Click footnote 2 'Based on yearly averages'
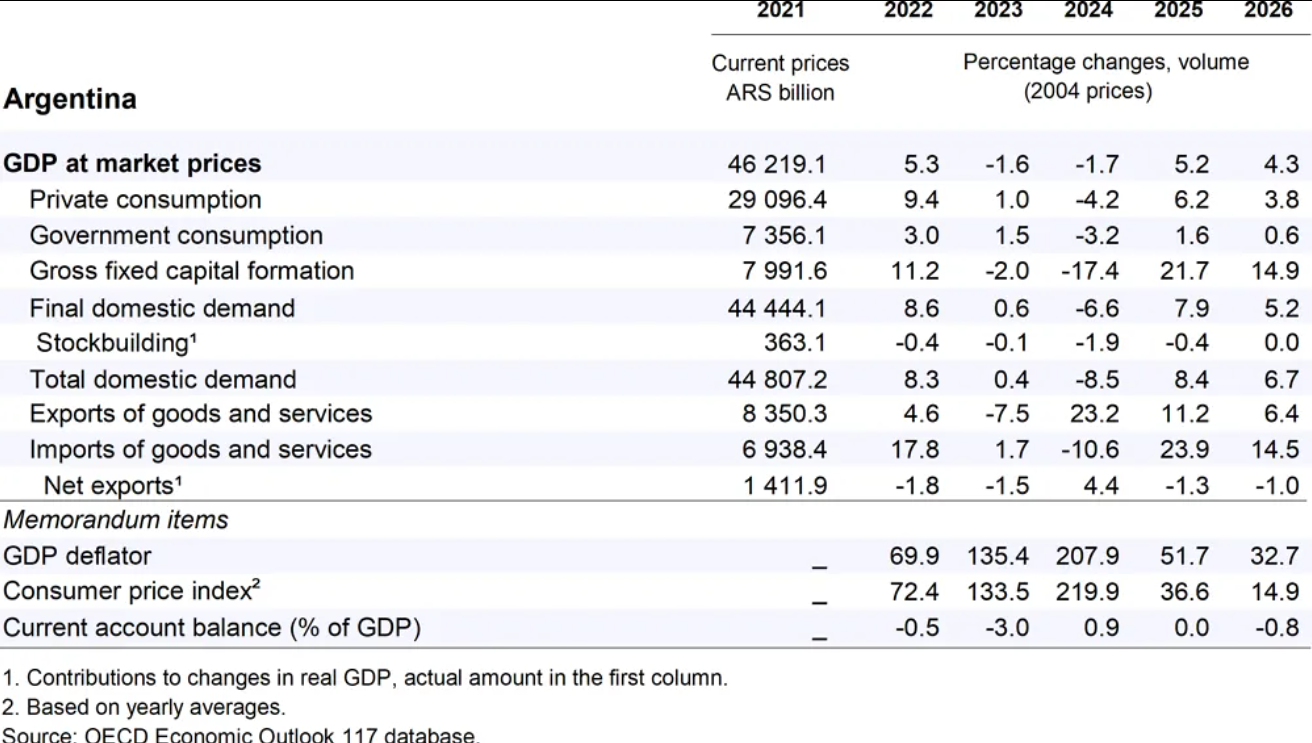Screen dimensions: 1312x743 pyautogui.click(x=144, y=707)
